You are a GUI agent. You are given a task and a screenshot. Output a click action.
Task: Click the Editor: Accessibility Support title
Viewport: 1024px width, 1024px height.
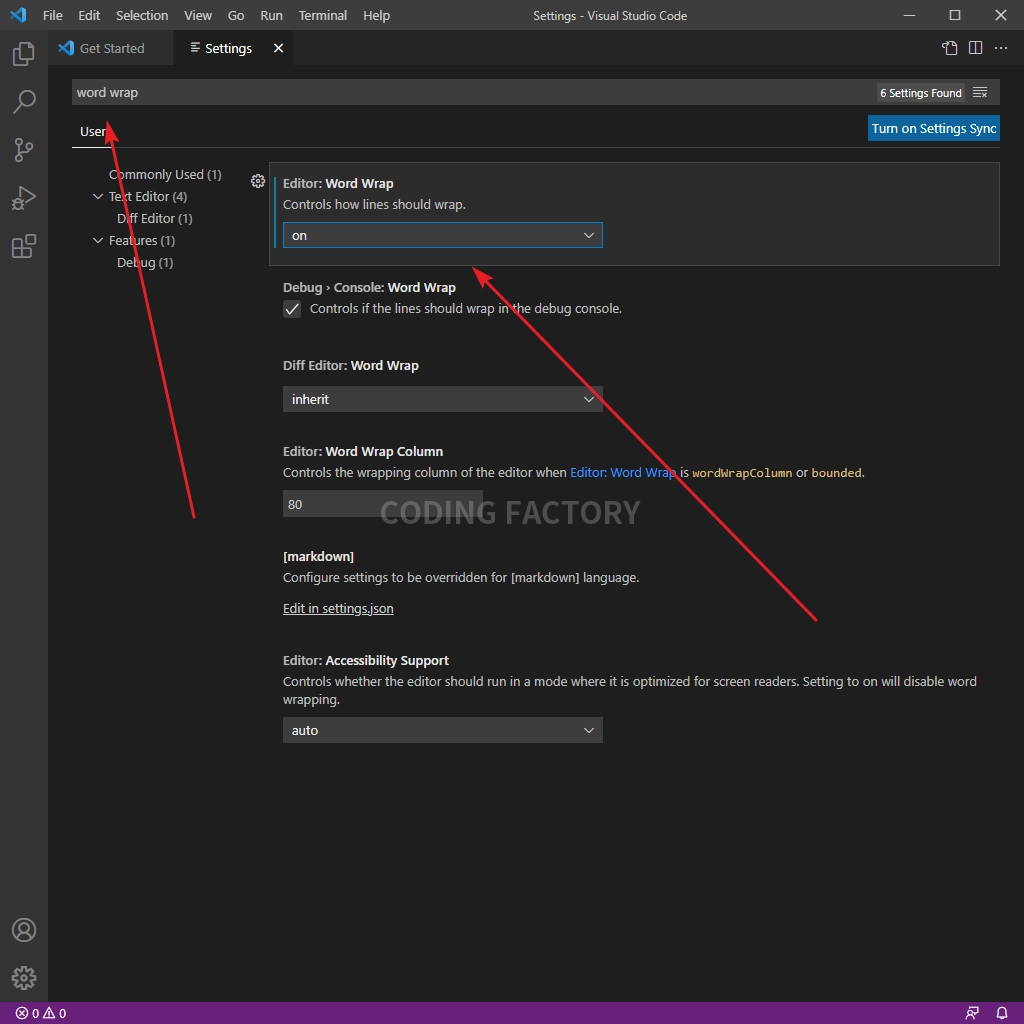(366, 660)
